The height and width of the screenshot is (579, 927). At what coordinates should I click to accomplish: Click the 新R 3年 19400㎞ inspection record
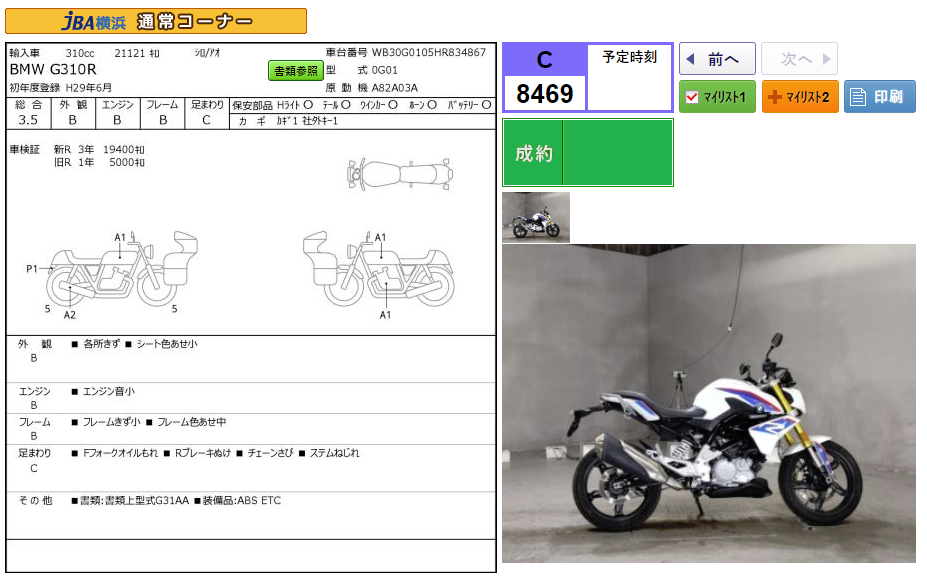pos(99,150)
